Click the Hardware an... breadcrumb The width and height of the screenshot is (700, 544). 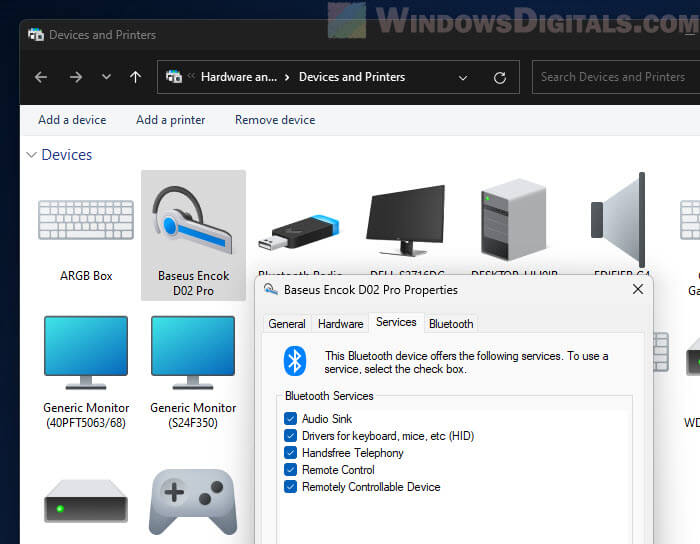tap(239, 77)
